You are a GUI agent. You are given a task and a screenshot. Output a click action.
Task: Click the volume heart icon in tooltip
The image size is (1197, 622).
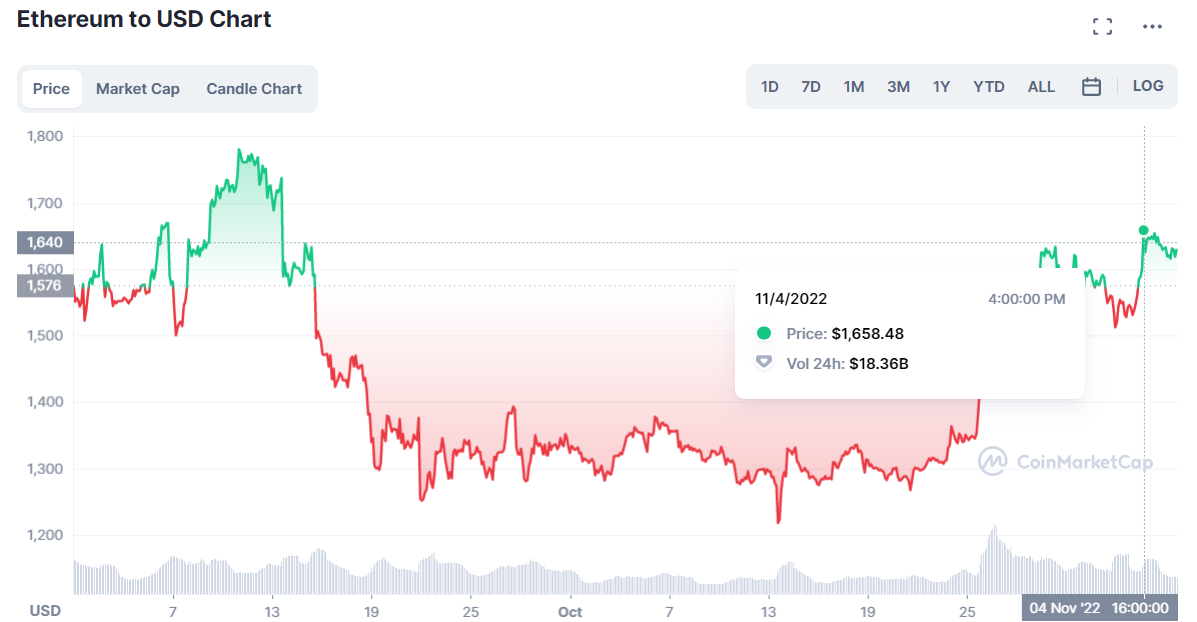pyautogui.click(x=763, y=363)
